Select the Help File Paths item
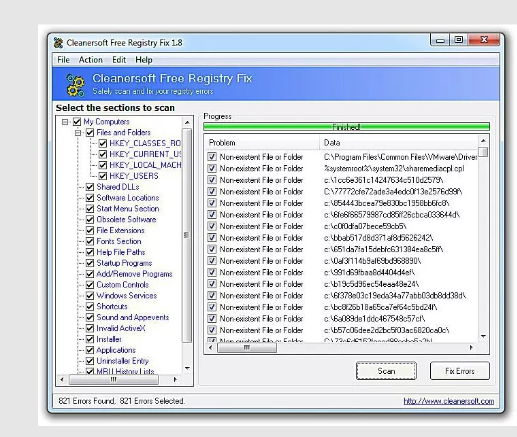Screen dimensions: 517x437 121,252
